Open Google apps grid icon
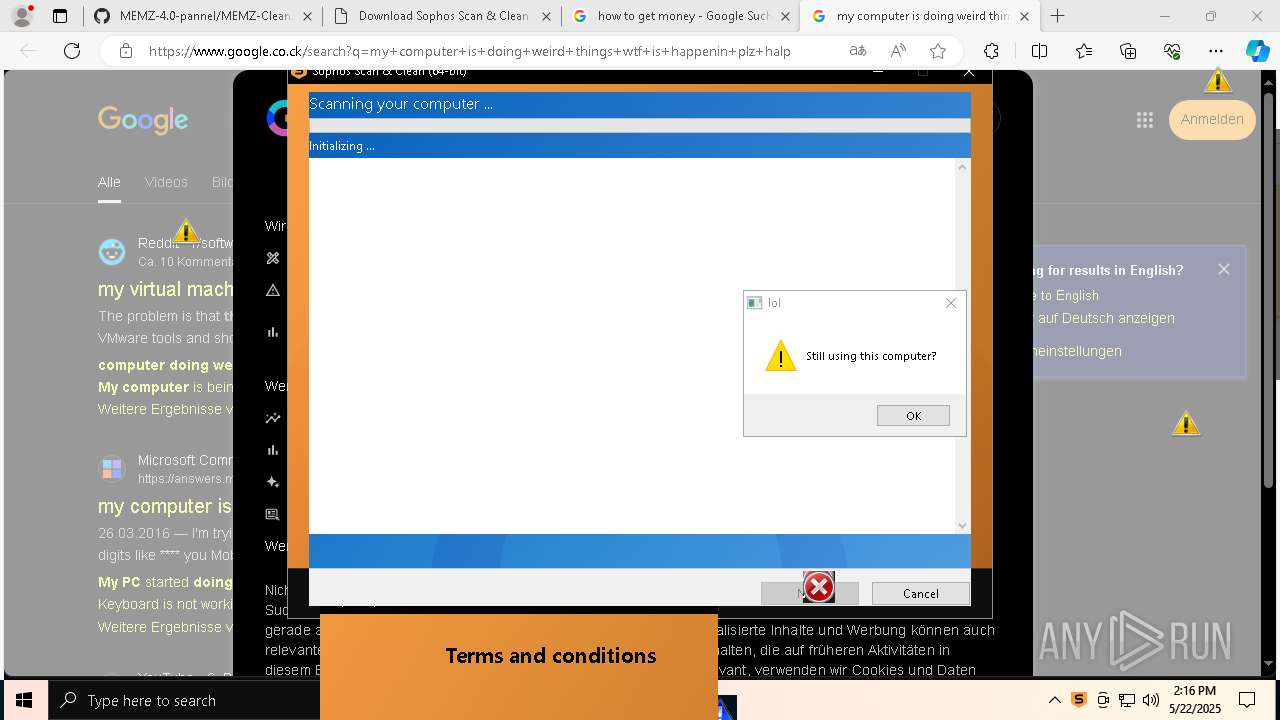 pos(1145,120)
